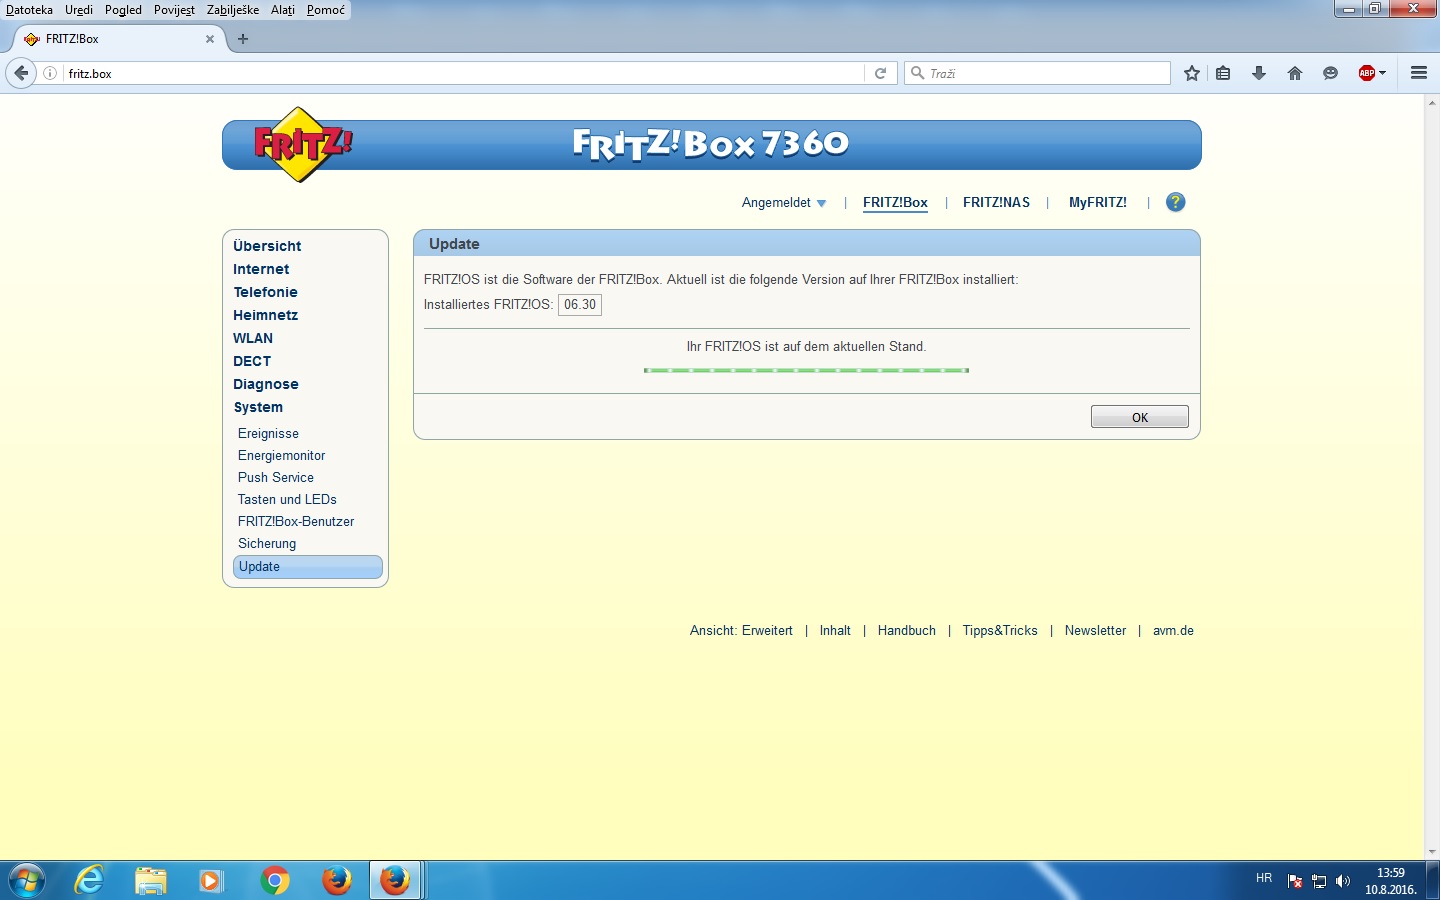This screenshot has width=1440, height=900.
Task: Open the Firefox downloads arrow icon
Action: tap(1259, 73)
